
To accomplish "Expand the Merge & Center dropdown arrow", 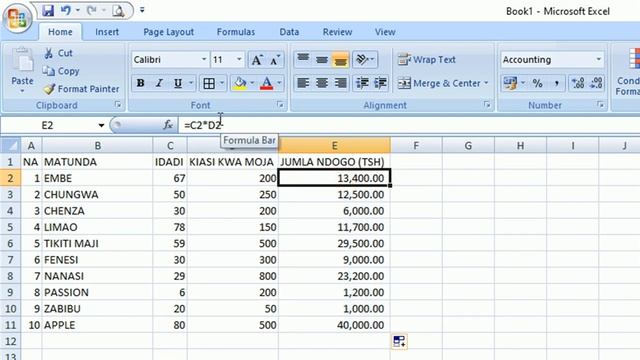I will (487, 83).
